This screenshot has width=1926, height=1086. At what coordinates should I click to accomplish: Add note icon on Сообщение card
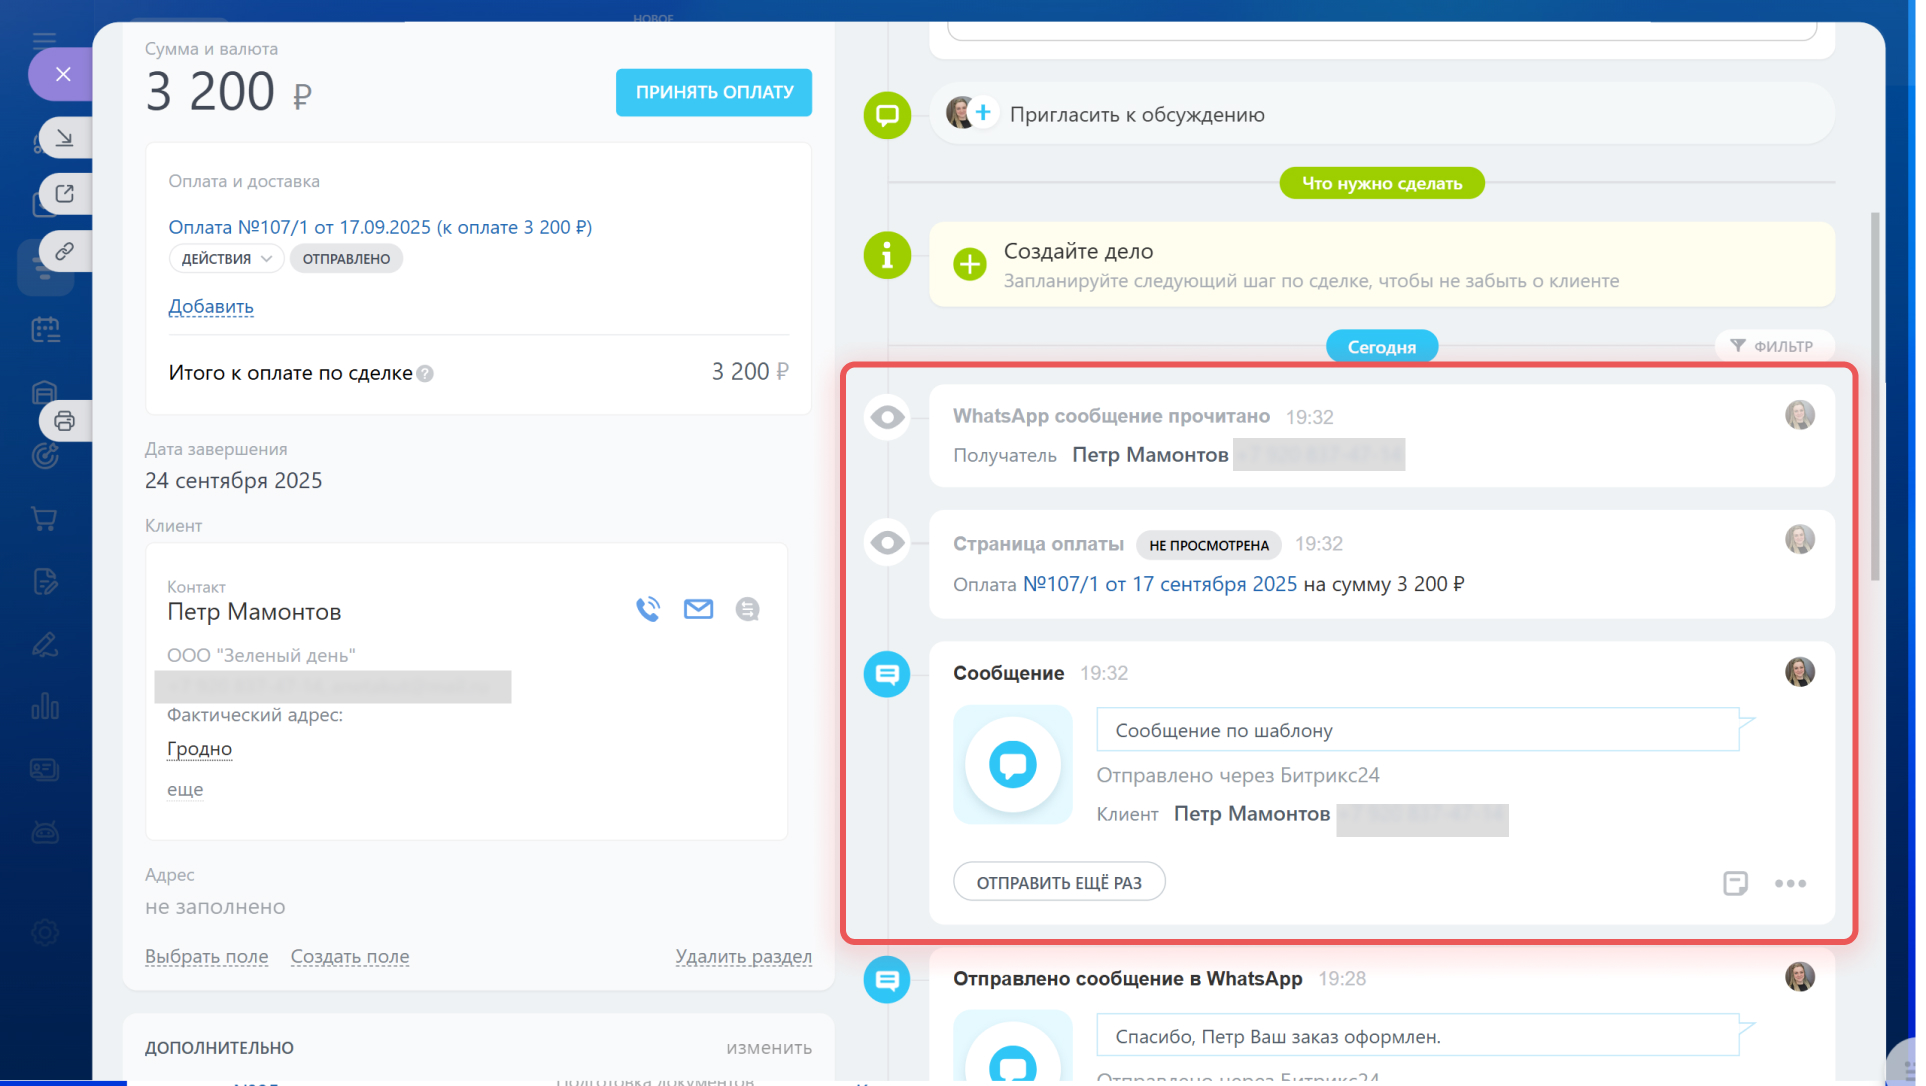[x=1735, y=883]
